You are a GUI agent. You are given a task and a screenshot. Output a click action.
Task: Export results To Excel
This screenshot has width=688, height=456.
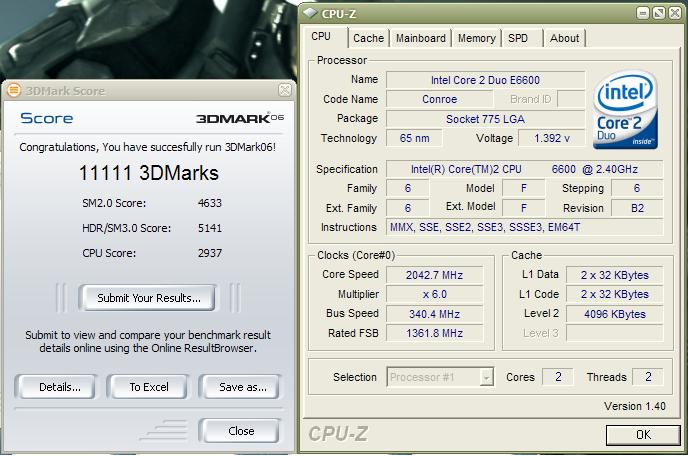tap(148, 387)
